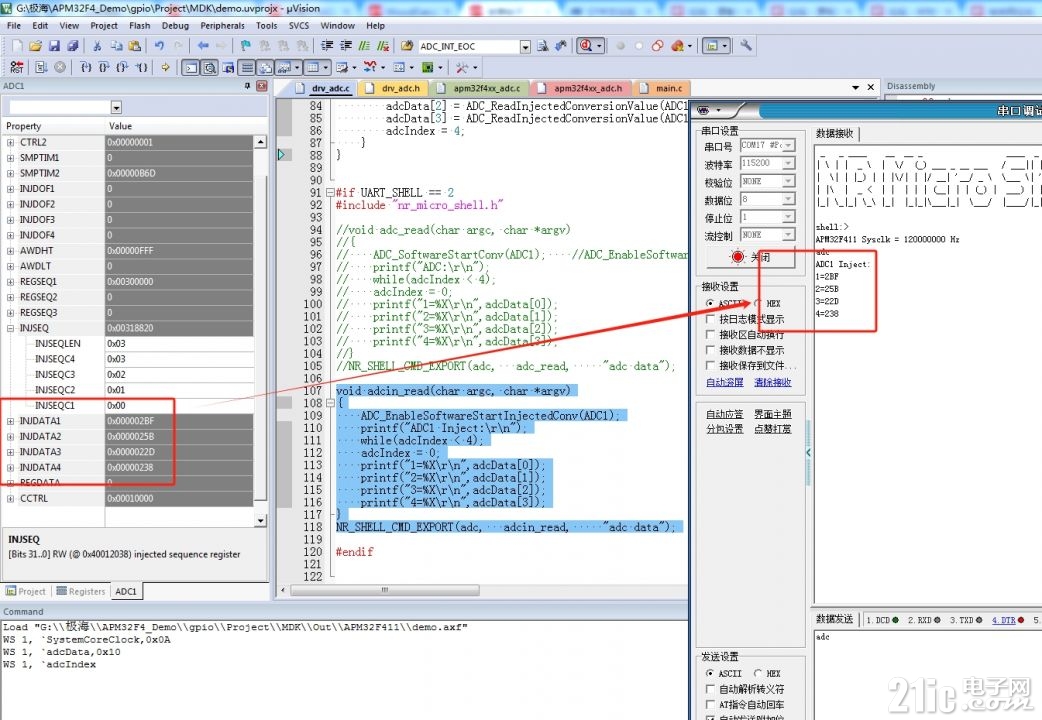Undo the last edit via toolbar

point(159,46)
